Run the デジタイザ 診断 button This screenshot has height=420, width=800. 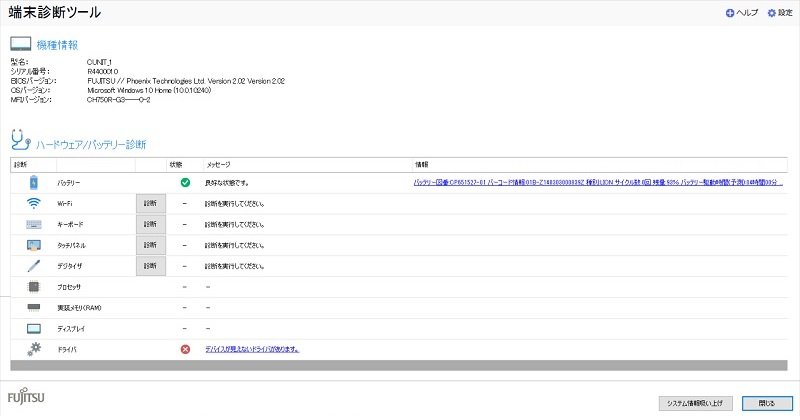[x=151, y=266]
